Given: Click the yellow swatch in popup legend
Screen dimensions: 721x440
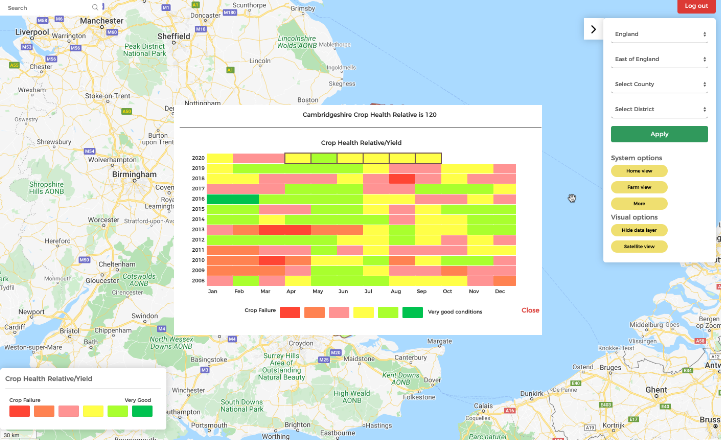Looking at the screenshot, I should tap(363, 313).
